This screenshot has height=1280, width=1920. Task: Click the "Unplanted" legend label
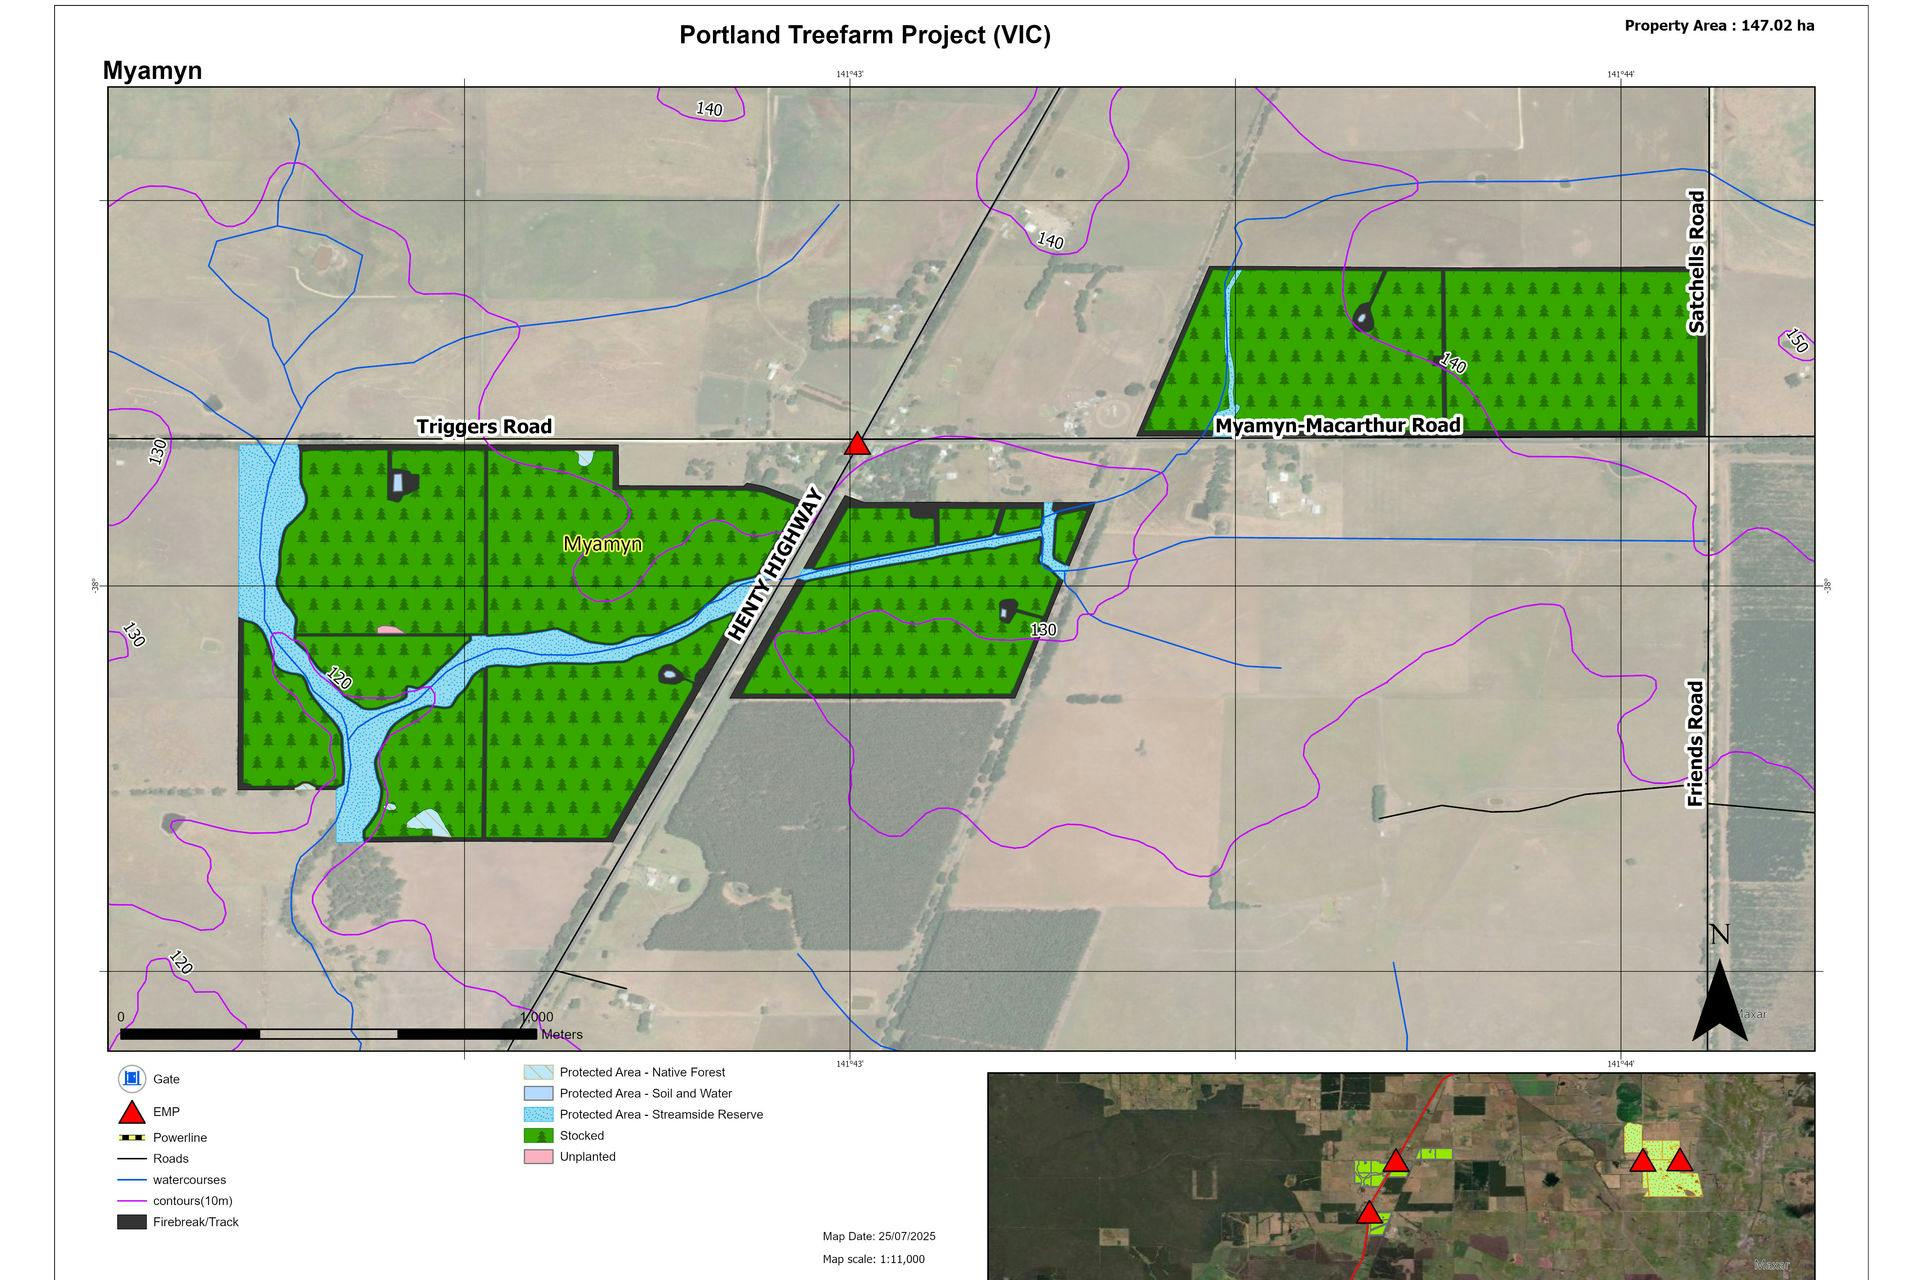(x=588, y=1157)
